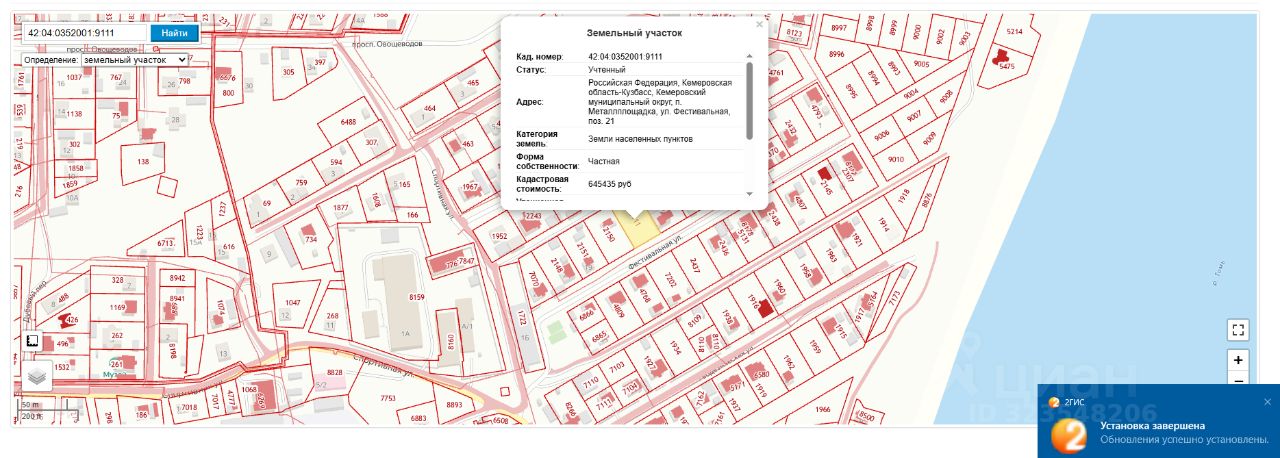The width and height of the screenshot is (1280, 458).
Task: Click the green park square on map
Action: coord(555,332)
